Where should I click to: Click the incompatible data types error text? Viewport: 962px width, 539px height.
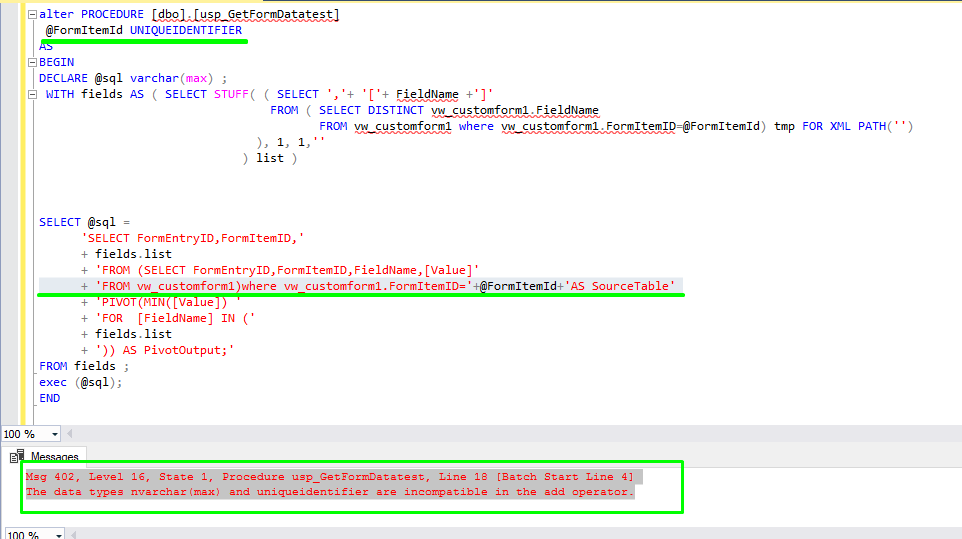click(328, 492)
